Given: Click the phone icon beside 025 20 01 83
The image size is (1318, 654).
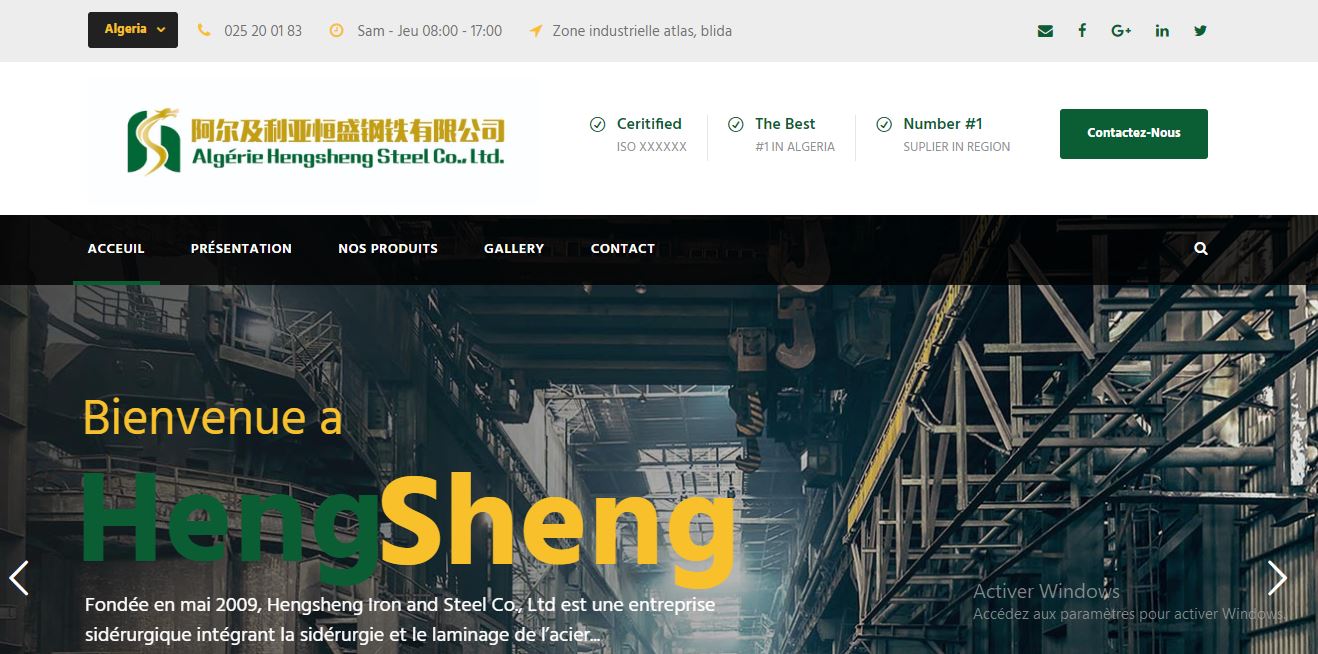Looking at the screenshot, I should tap(204, 31).
